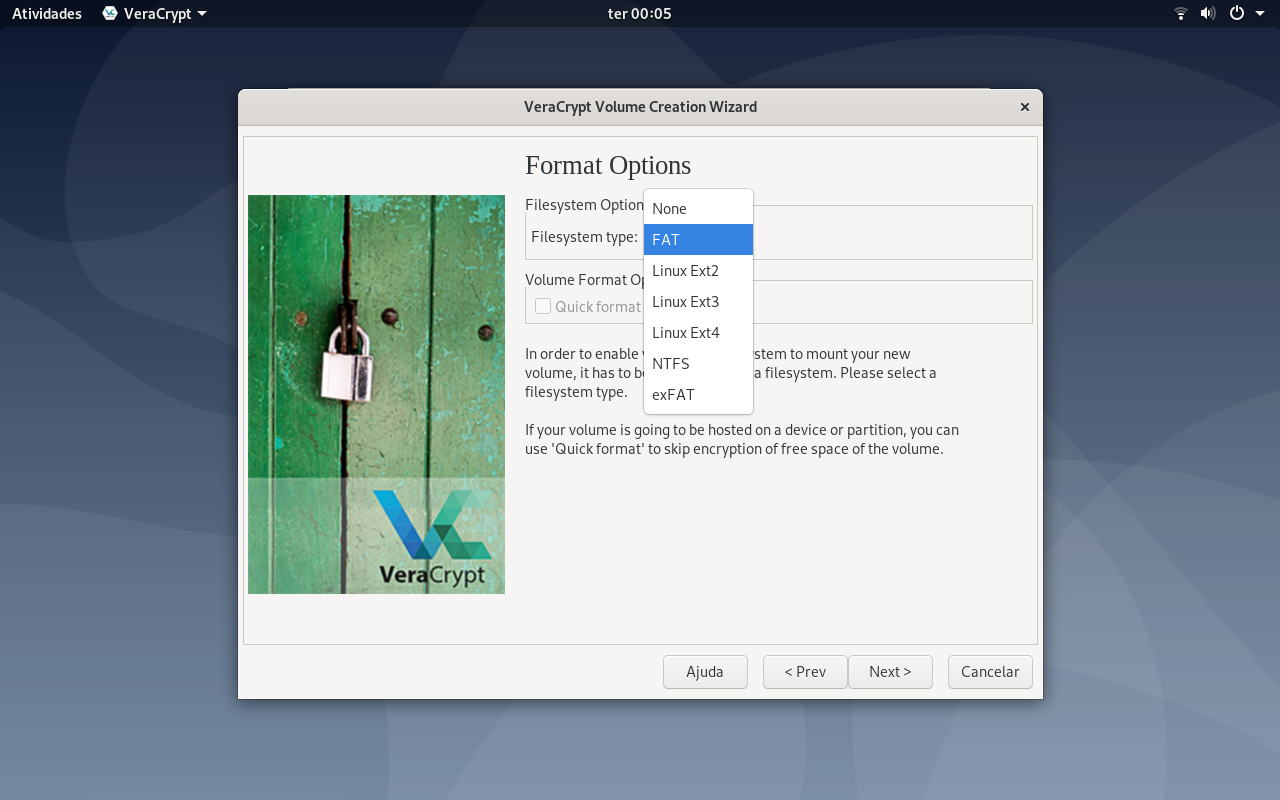The width and height of the screenshot is (1280, 800).
Task: Click the Wi-Fi network status icon
Action: coord(1181,14)
